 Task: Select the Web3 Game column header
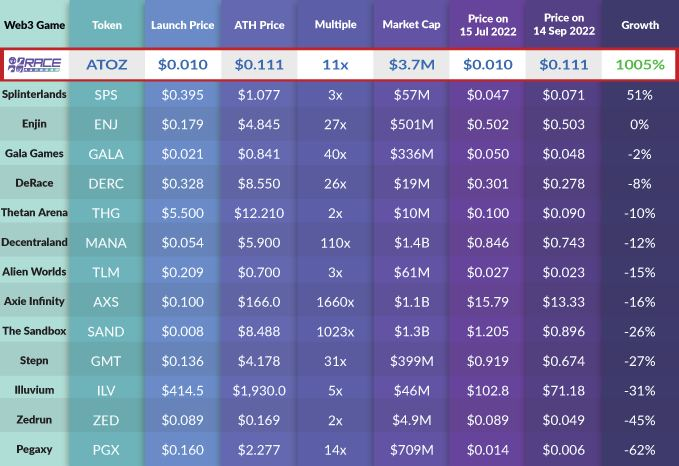34,23
